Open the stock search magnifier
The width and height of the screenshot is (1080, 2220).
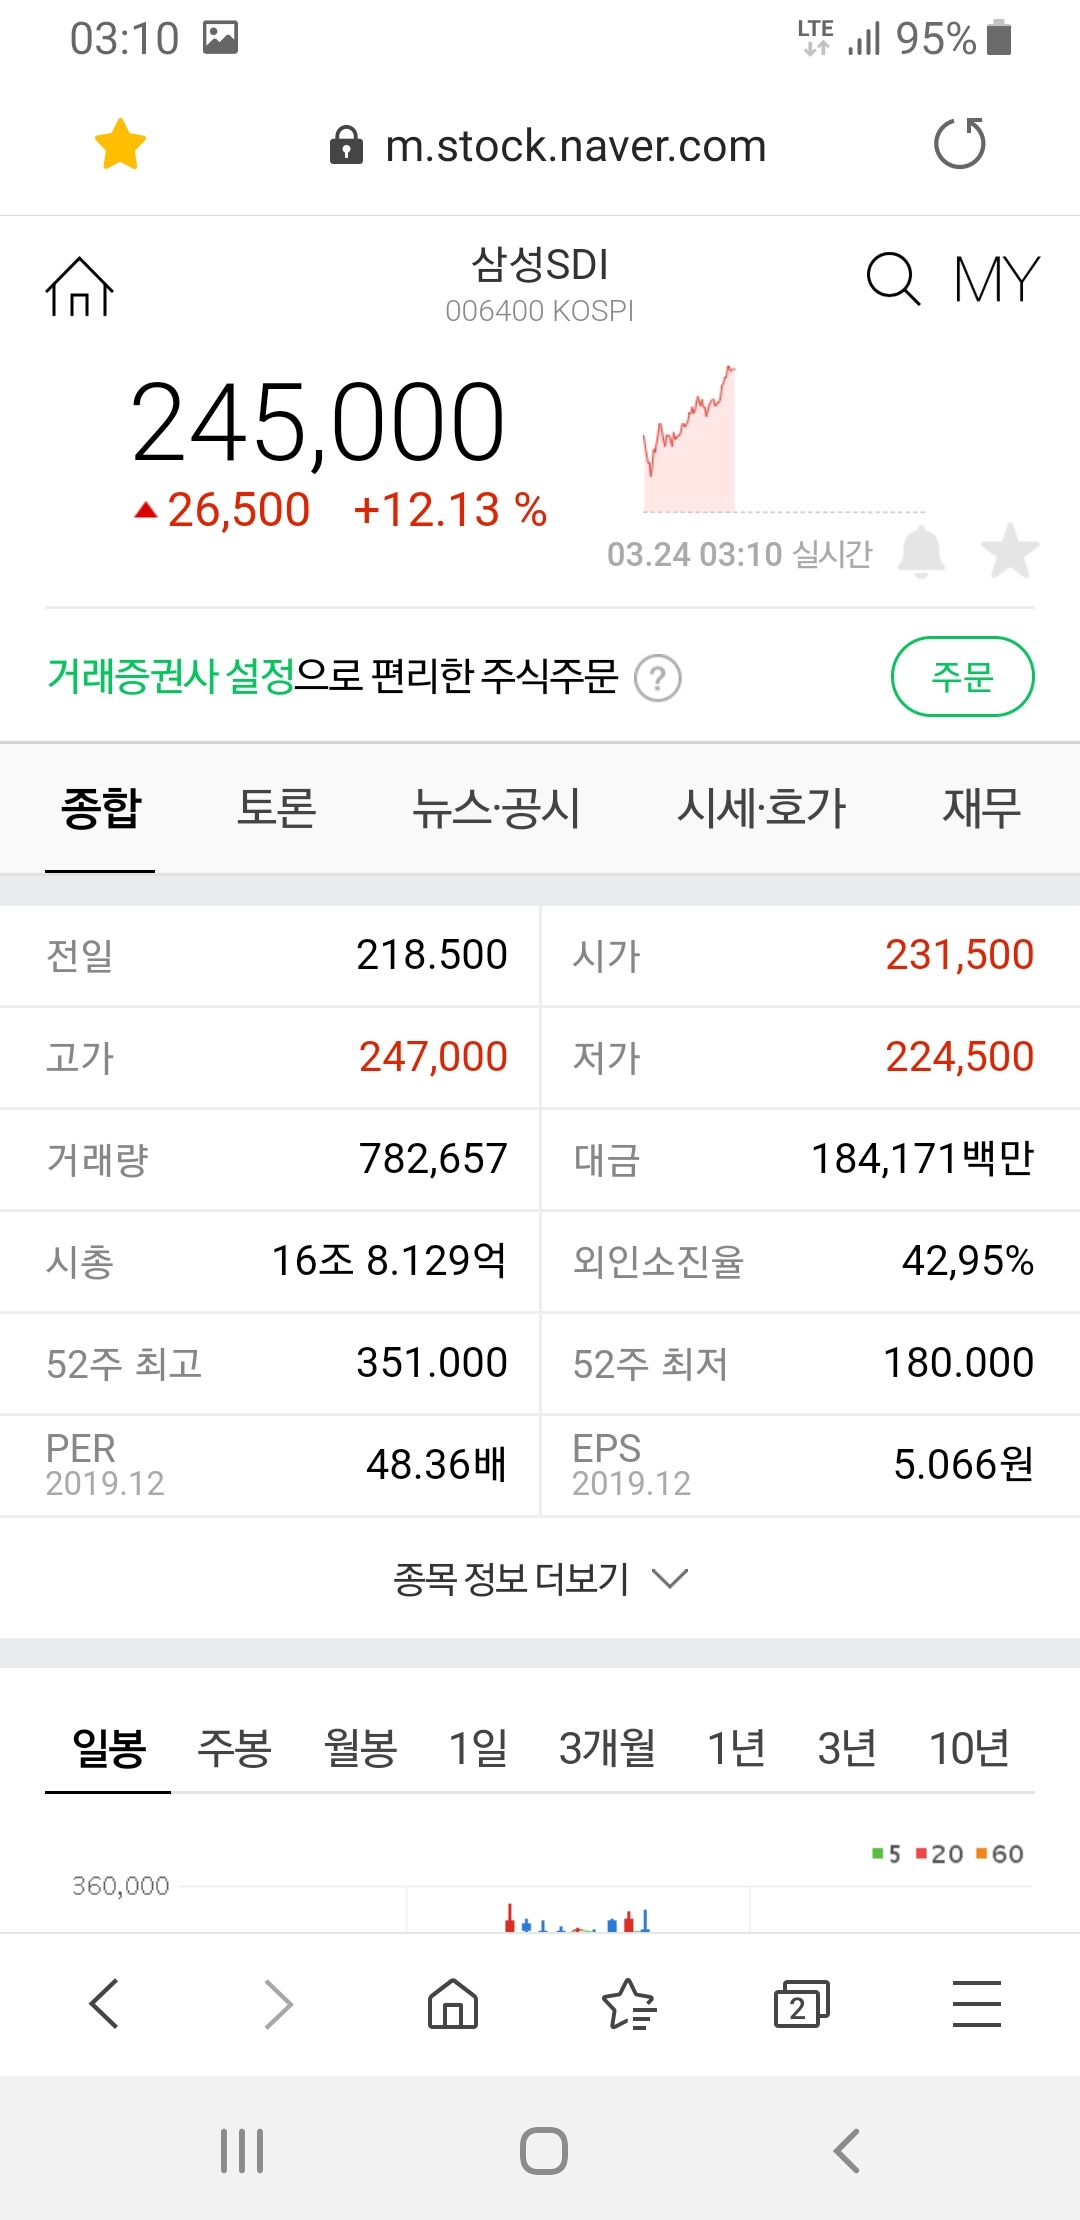[892, 279]
